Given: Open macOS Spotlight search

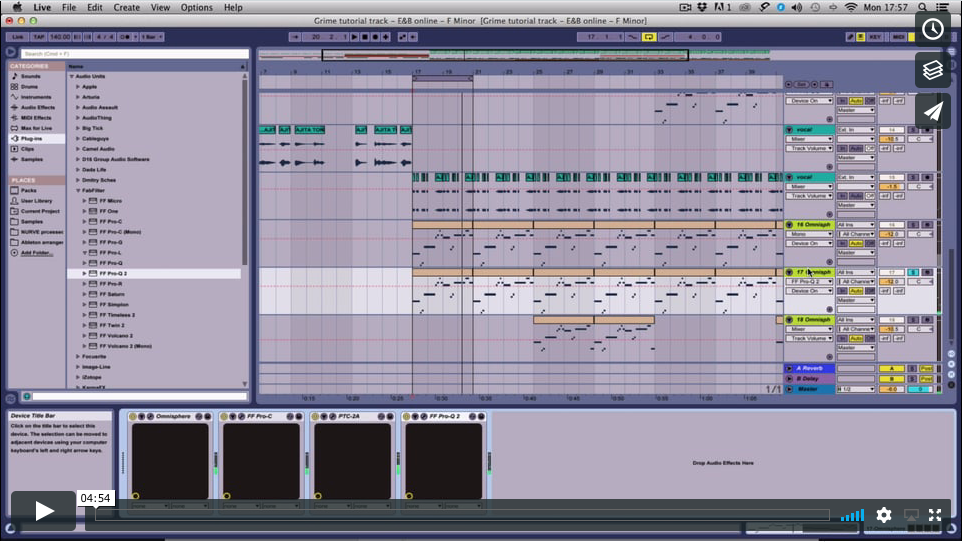Looking at the screenshot, I should tap(922, 7).
